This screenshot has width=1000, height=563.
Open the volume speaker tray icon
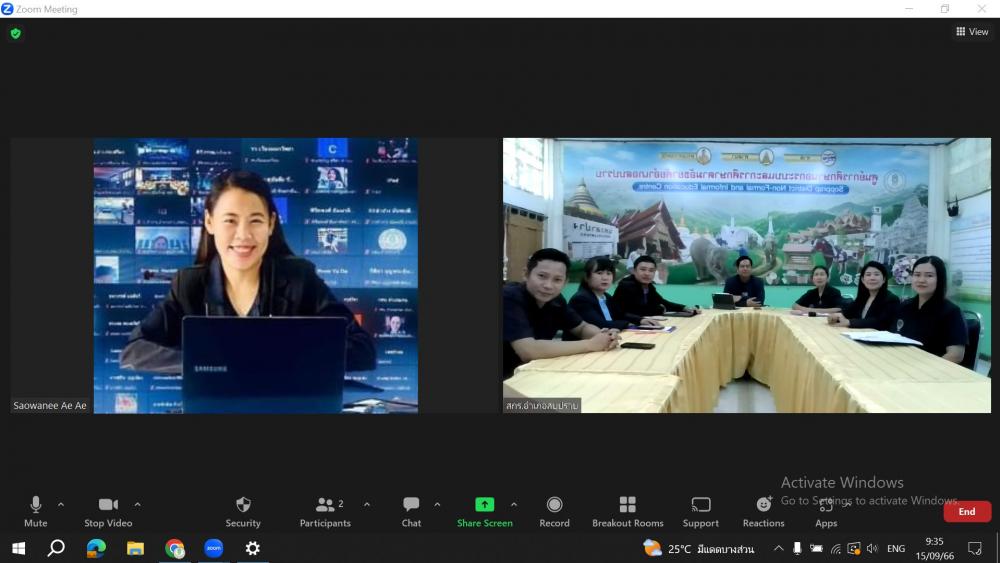[x=872, y=548]
